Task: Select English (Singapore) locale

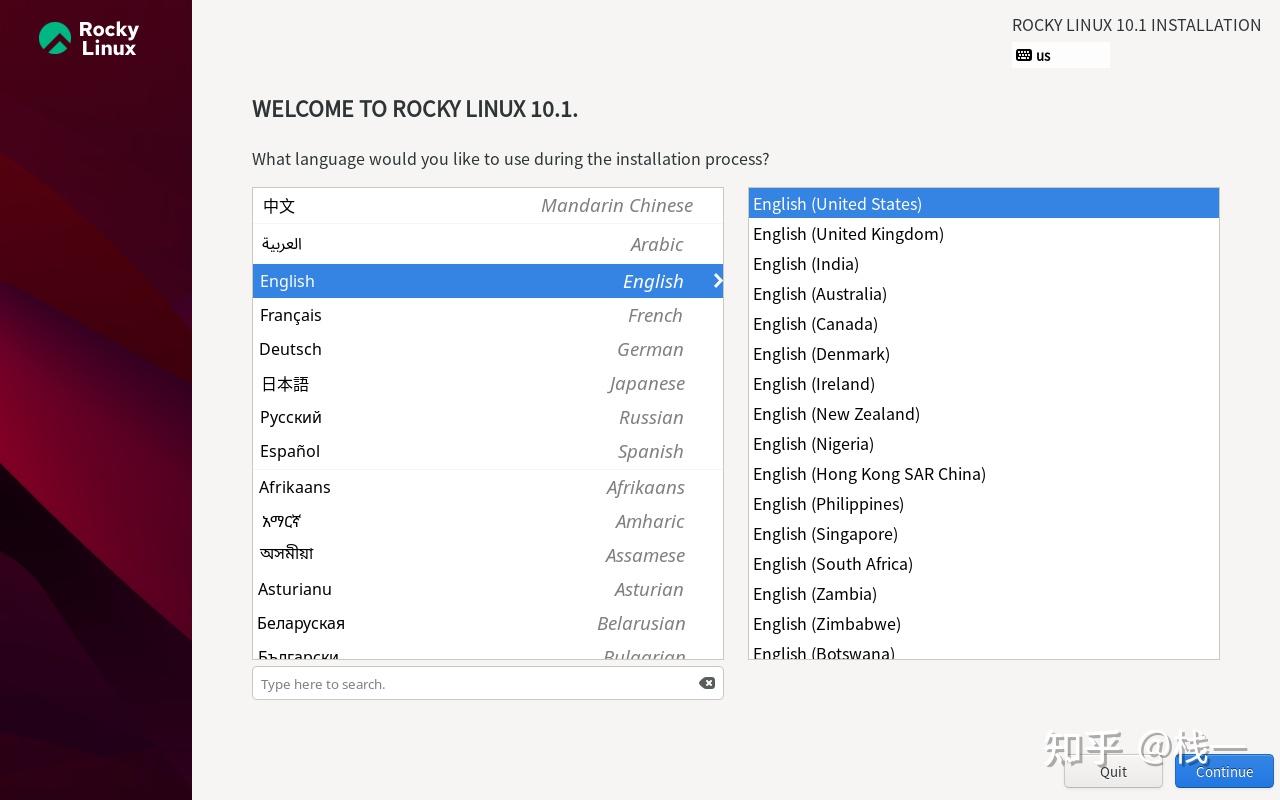Action: point(984,533)
